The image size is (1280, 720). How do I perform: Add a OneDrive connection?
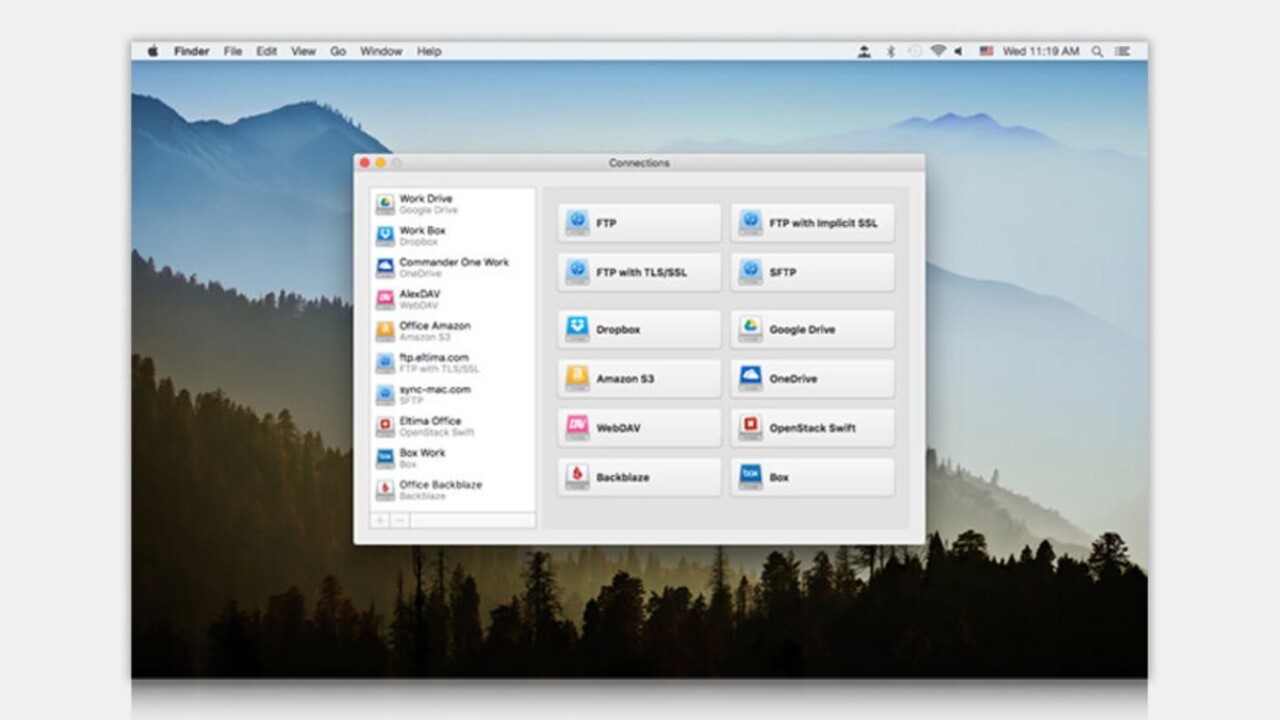pos(812,379)
